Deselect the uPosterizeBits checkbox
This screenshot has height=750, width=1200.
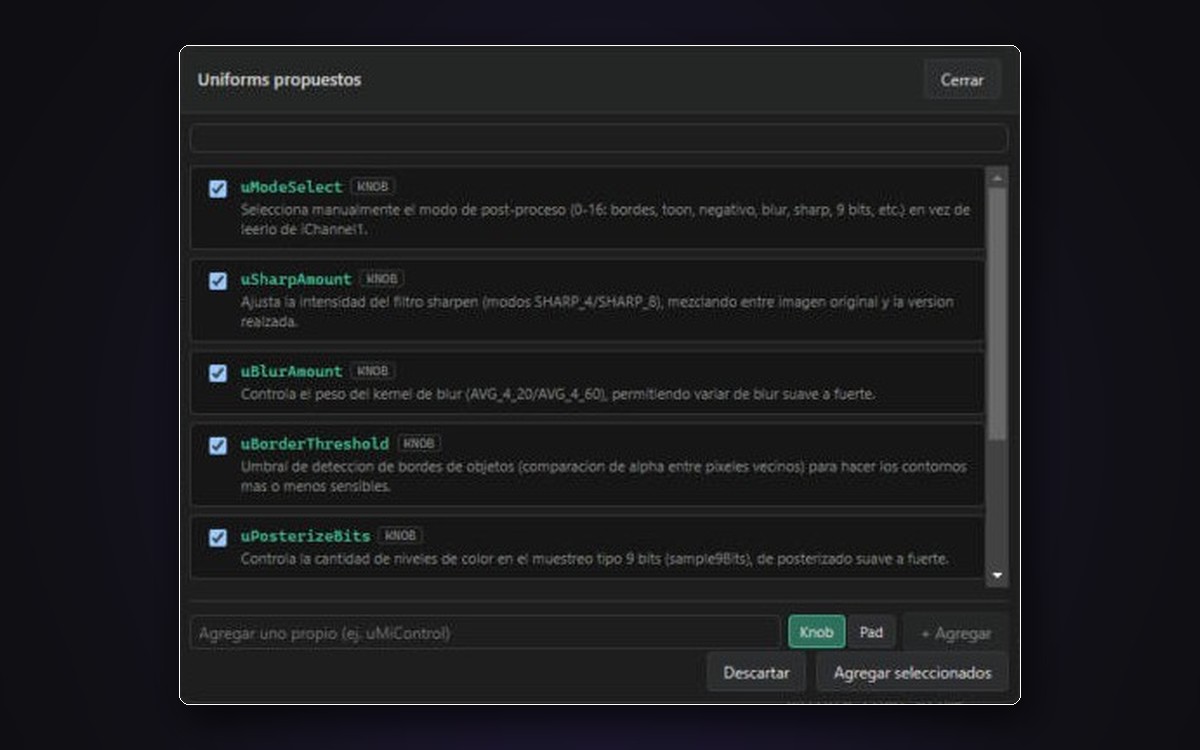click(x=218, y=538)
